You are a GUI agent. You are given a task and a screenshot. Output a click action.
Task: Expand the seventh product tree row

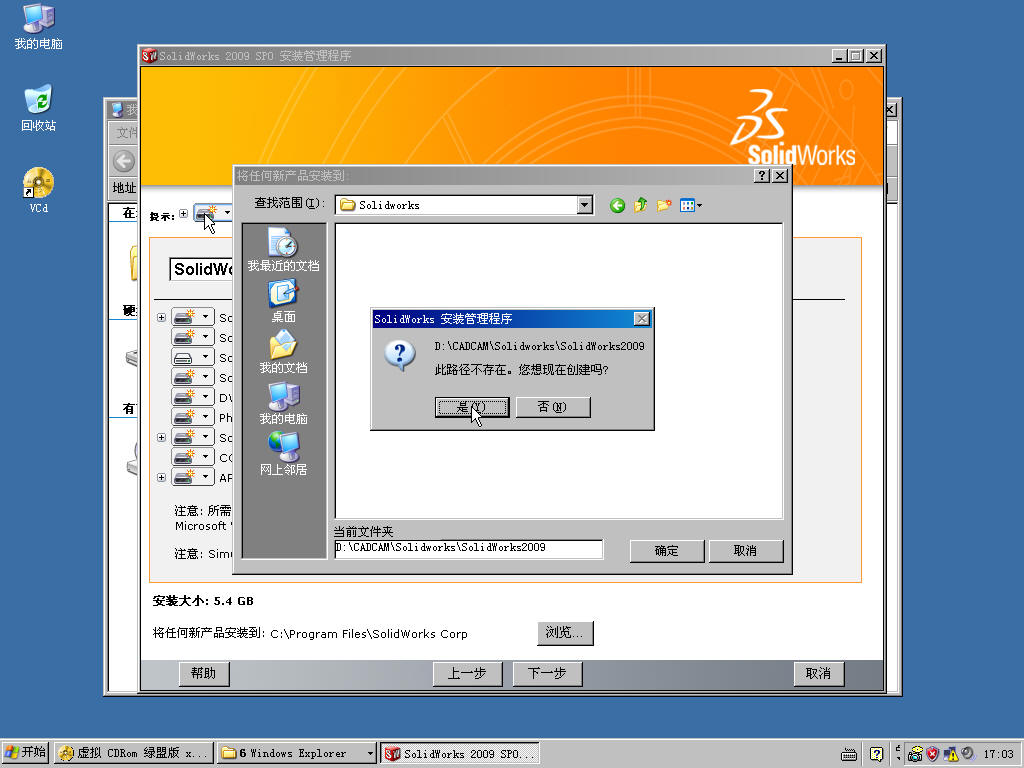(161, 437)
